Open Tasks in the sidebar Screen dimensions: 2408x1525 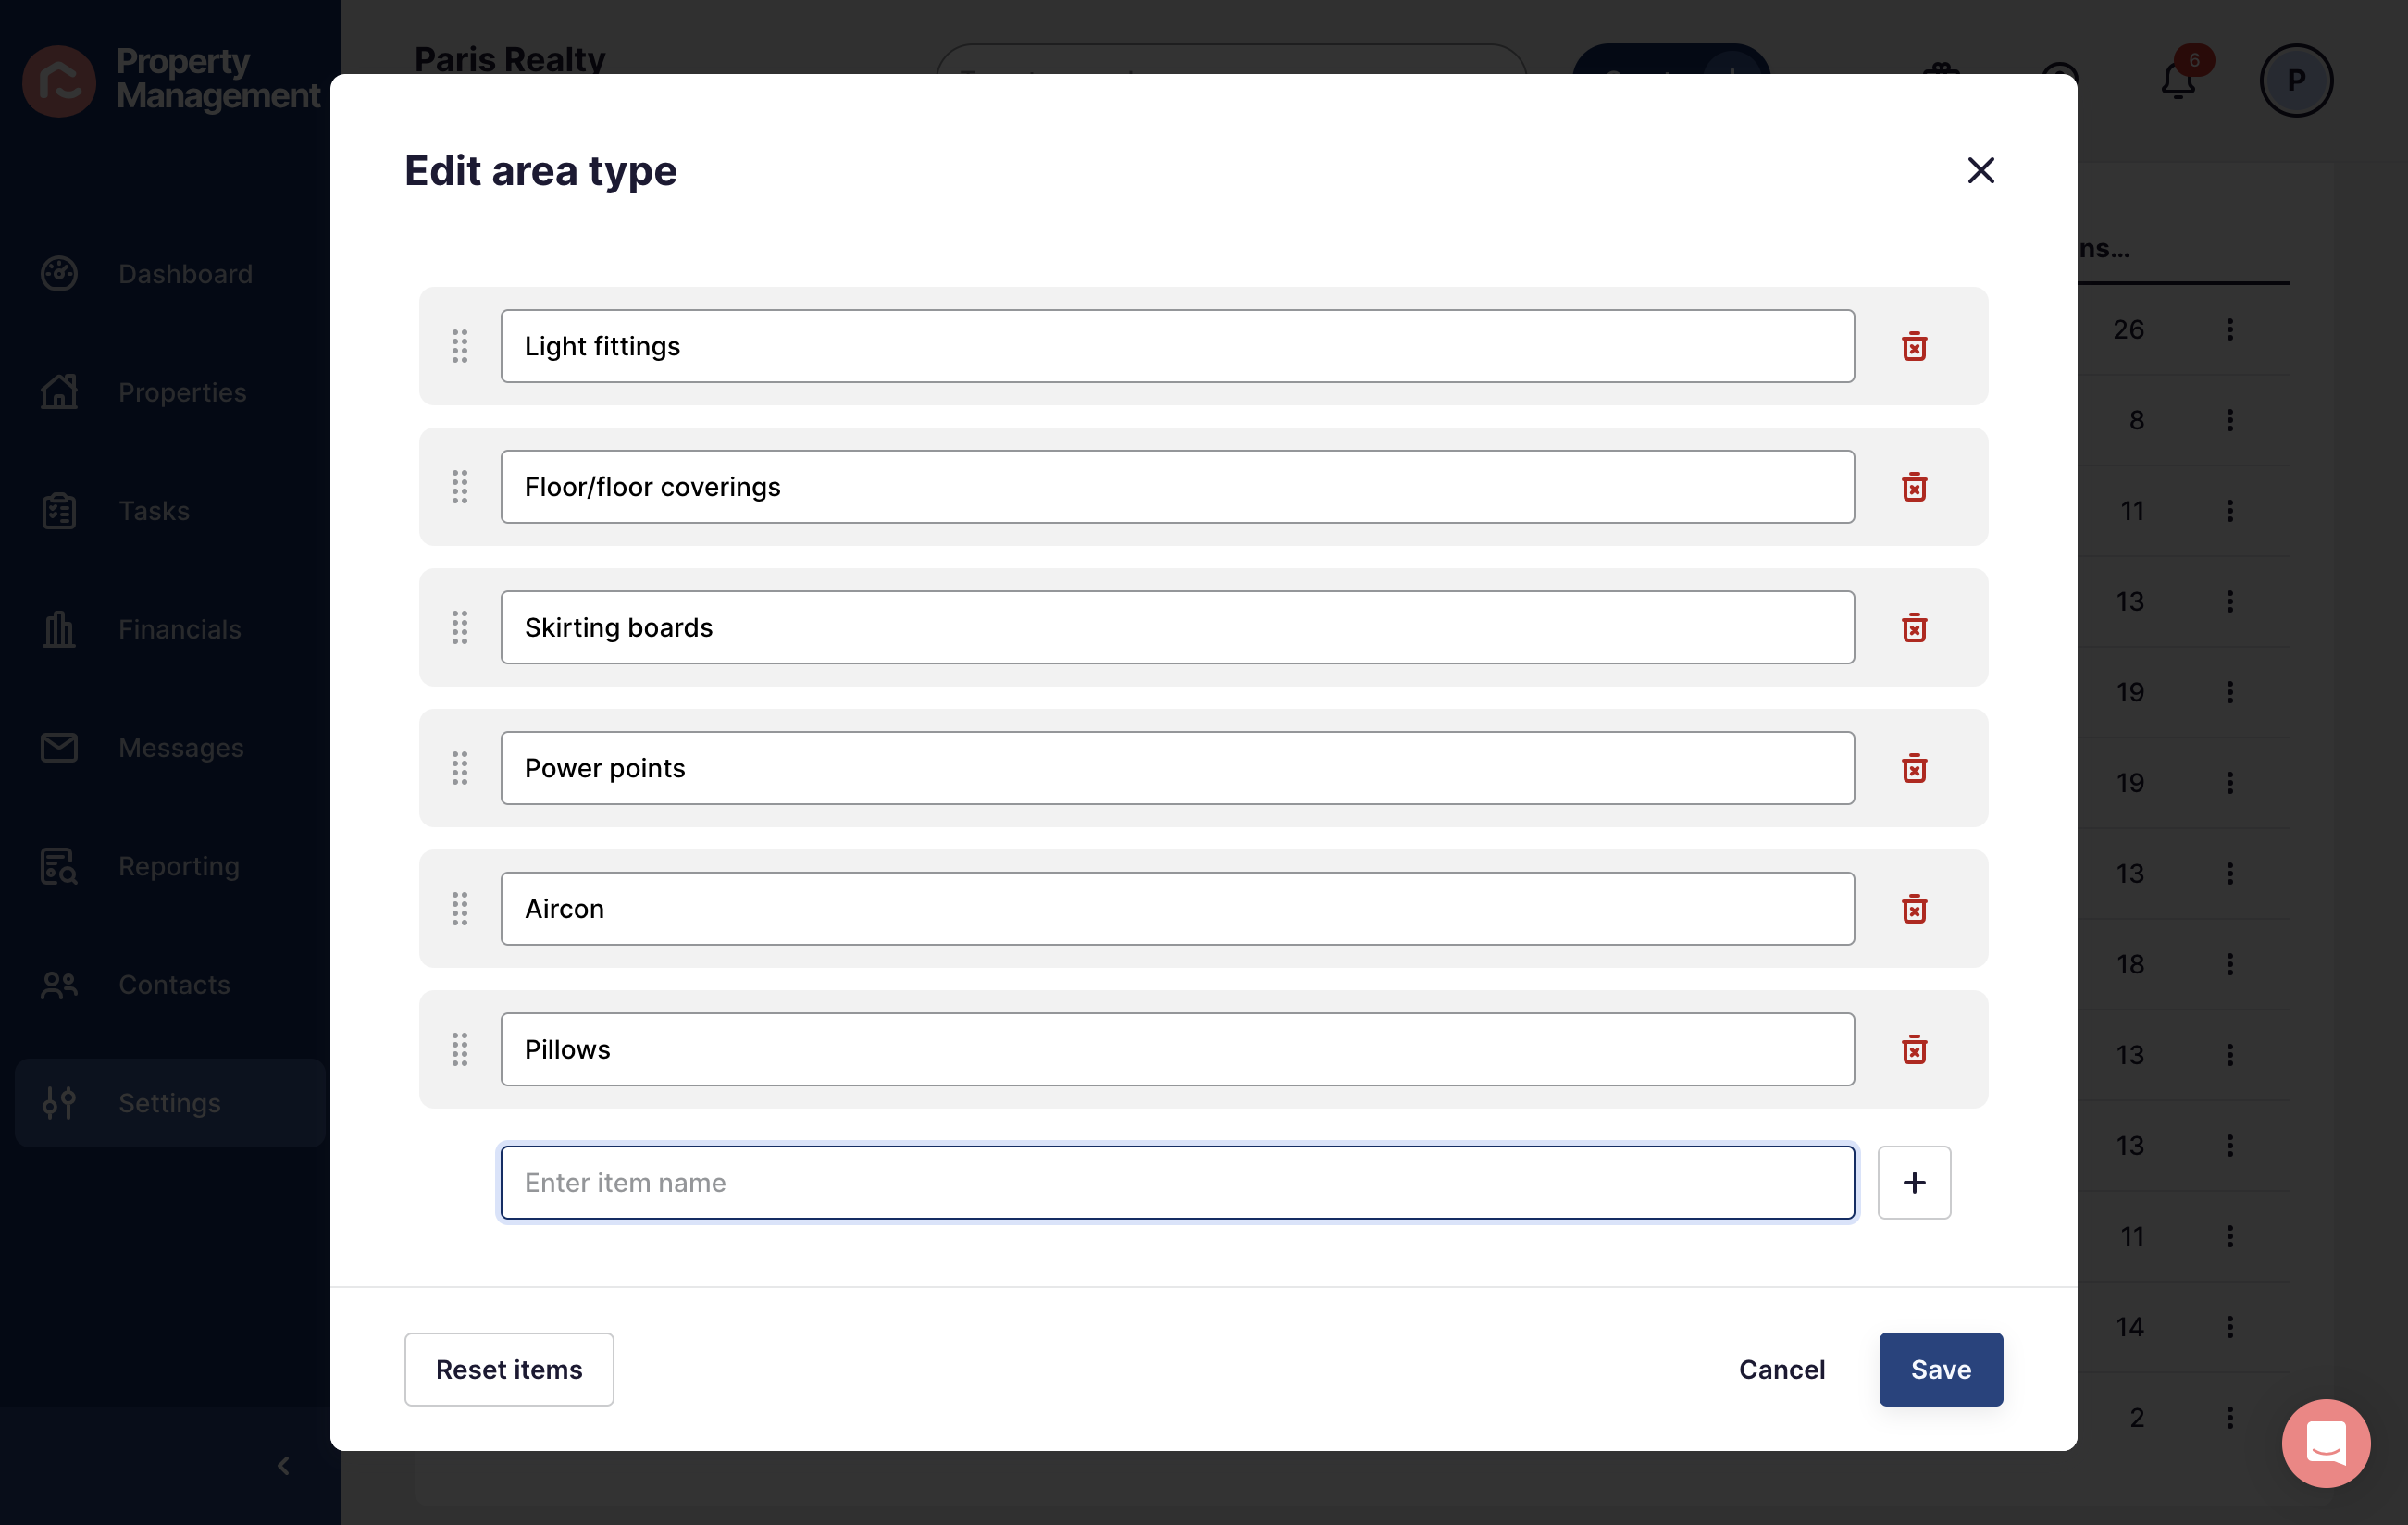[x=170, y=511]
